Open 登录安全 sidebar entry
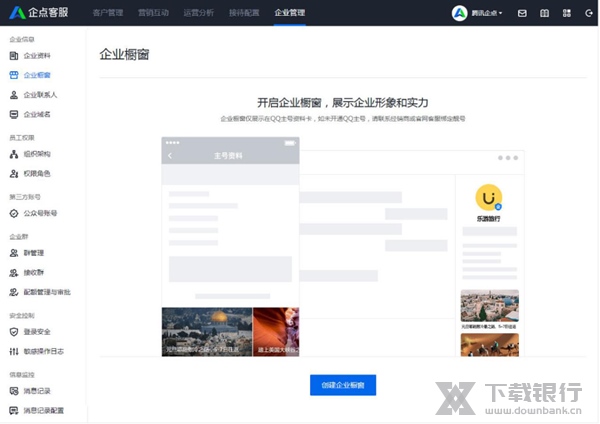This screenshot has width=600, height=424. tap(37, 332)
